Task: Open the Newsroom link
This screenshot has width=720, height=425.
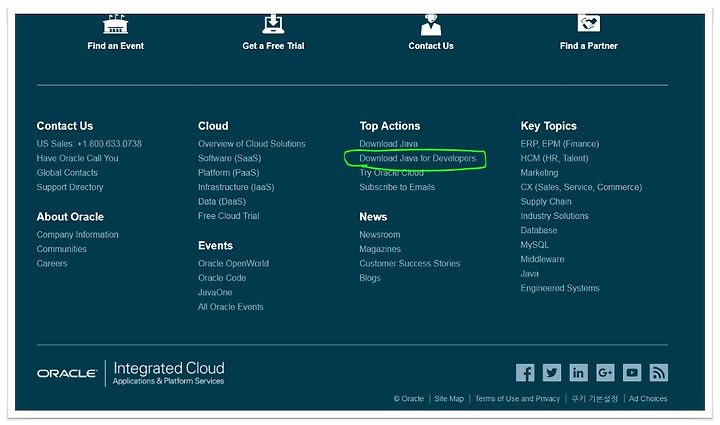Action: click(x=380, y=235)
